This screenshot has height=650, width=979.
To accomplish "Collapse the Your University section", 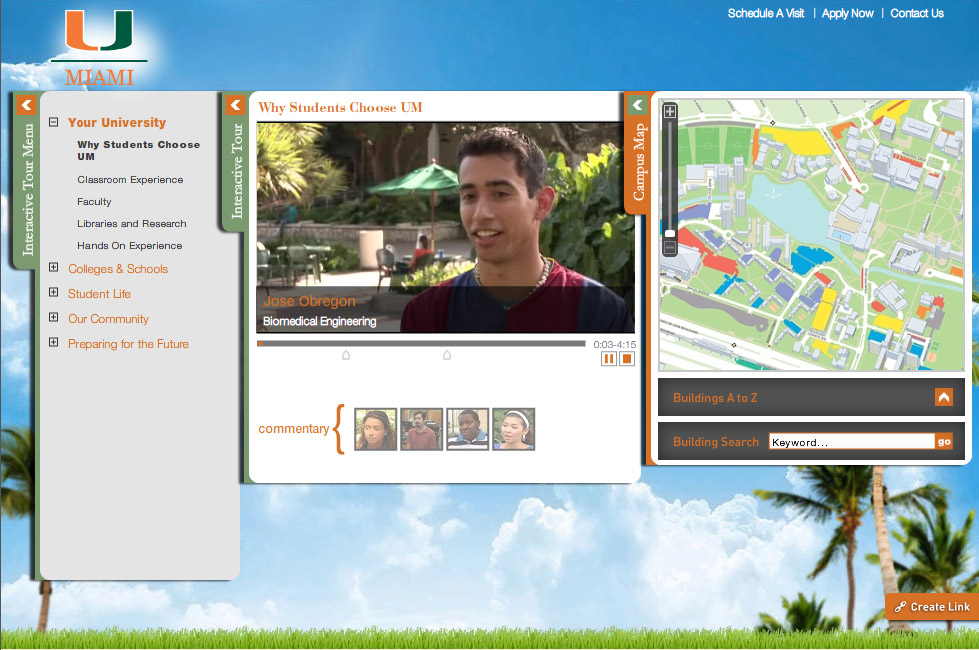I will (54, 122).
